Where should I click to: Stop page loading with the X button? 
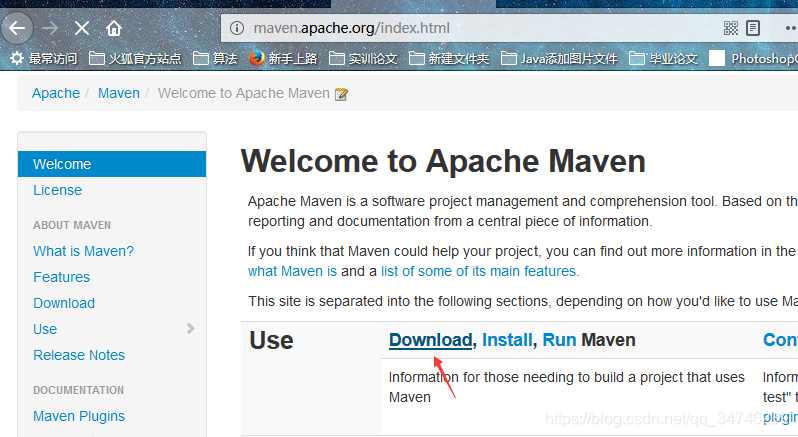pos(82,28)
